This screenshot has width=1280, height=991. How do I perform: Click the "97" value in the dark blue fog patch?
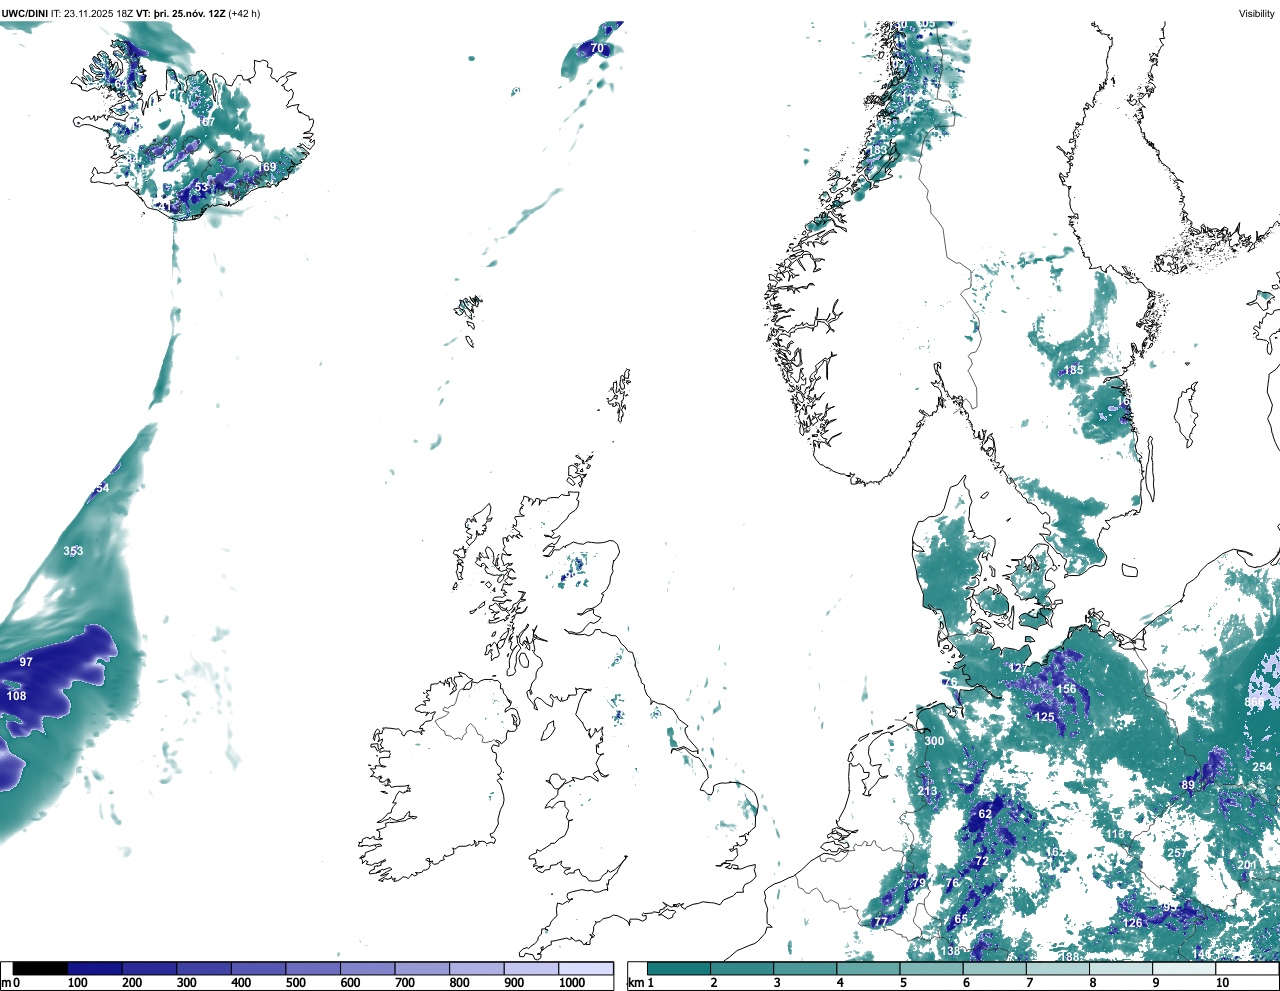click(x=26, y=662)
